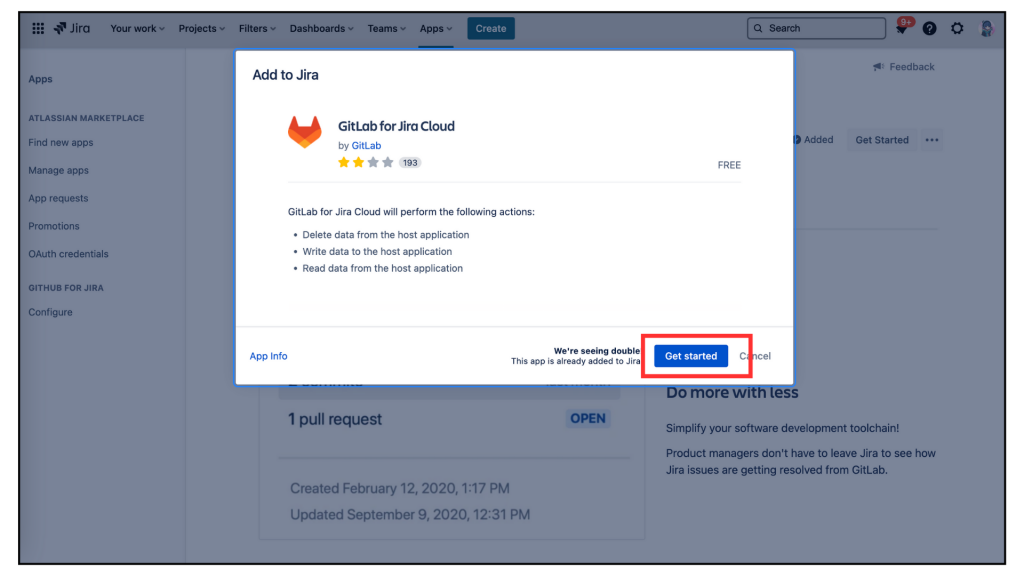The image size is (1024, 576).
Task: Open App requests in sidebar
Action: 58,198
